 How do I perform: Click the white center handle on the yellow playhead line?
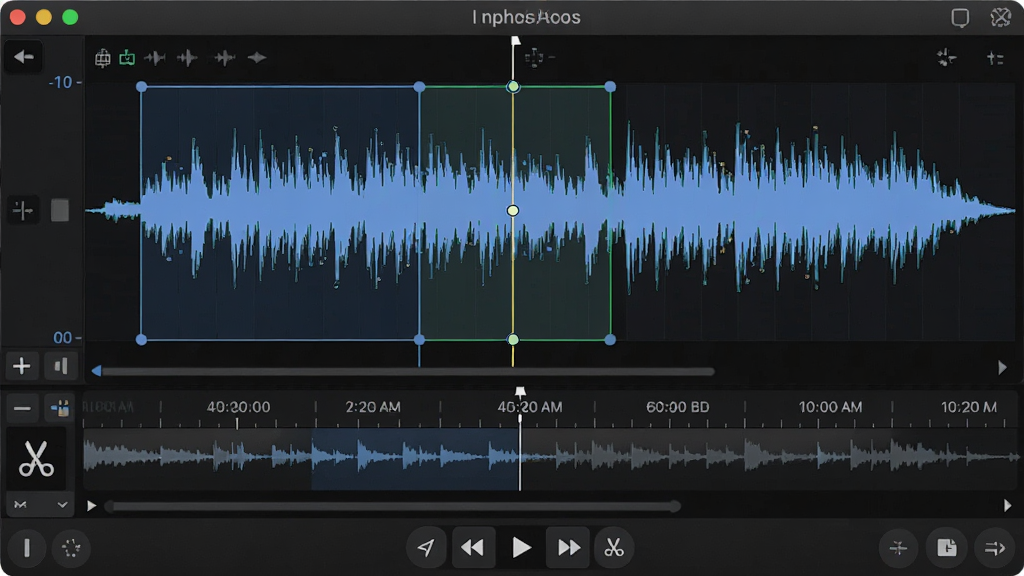pyautogui.click(x=513, y=210)
